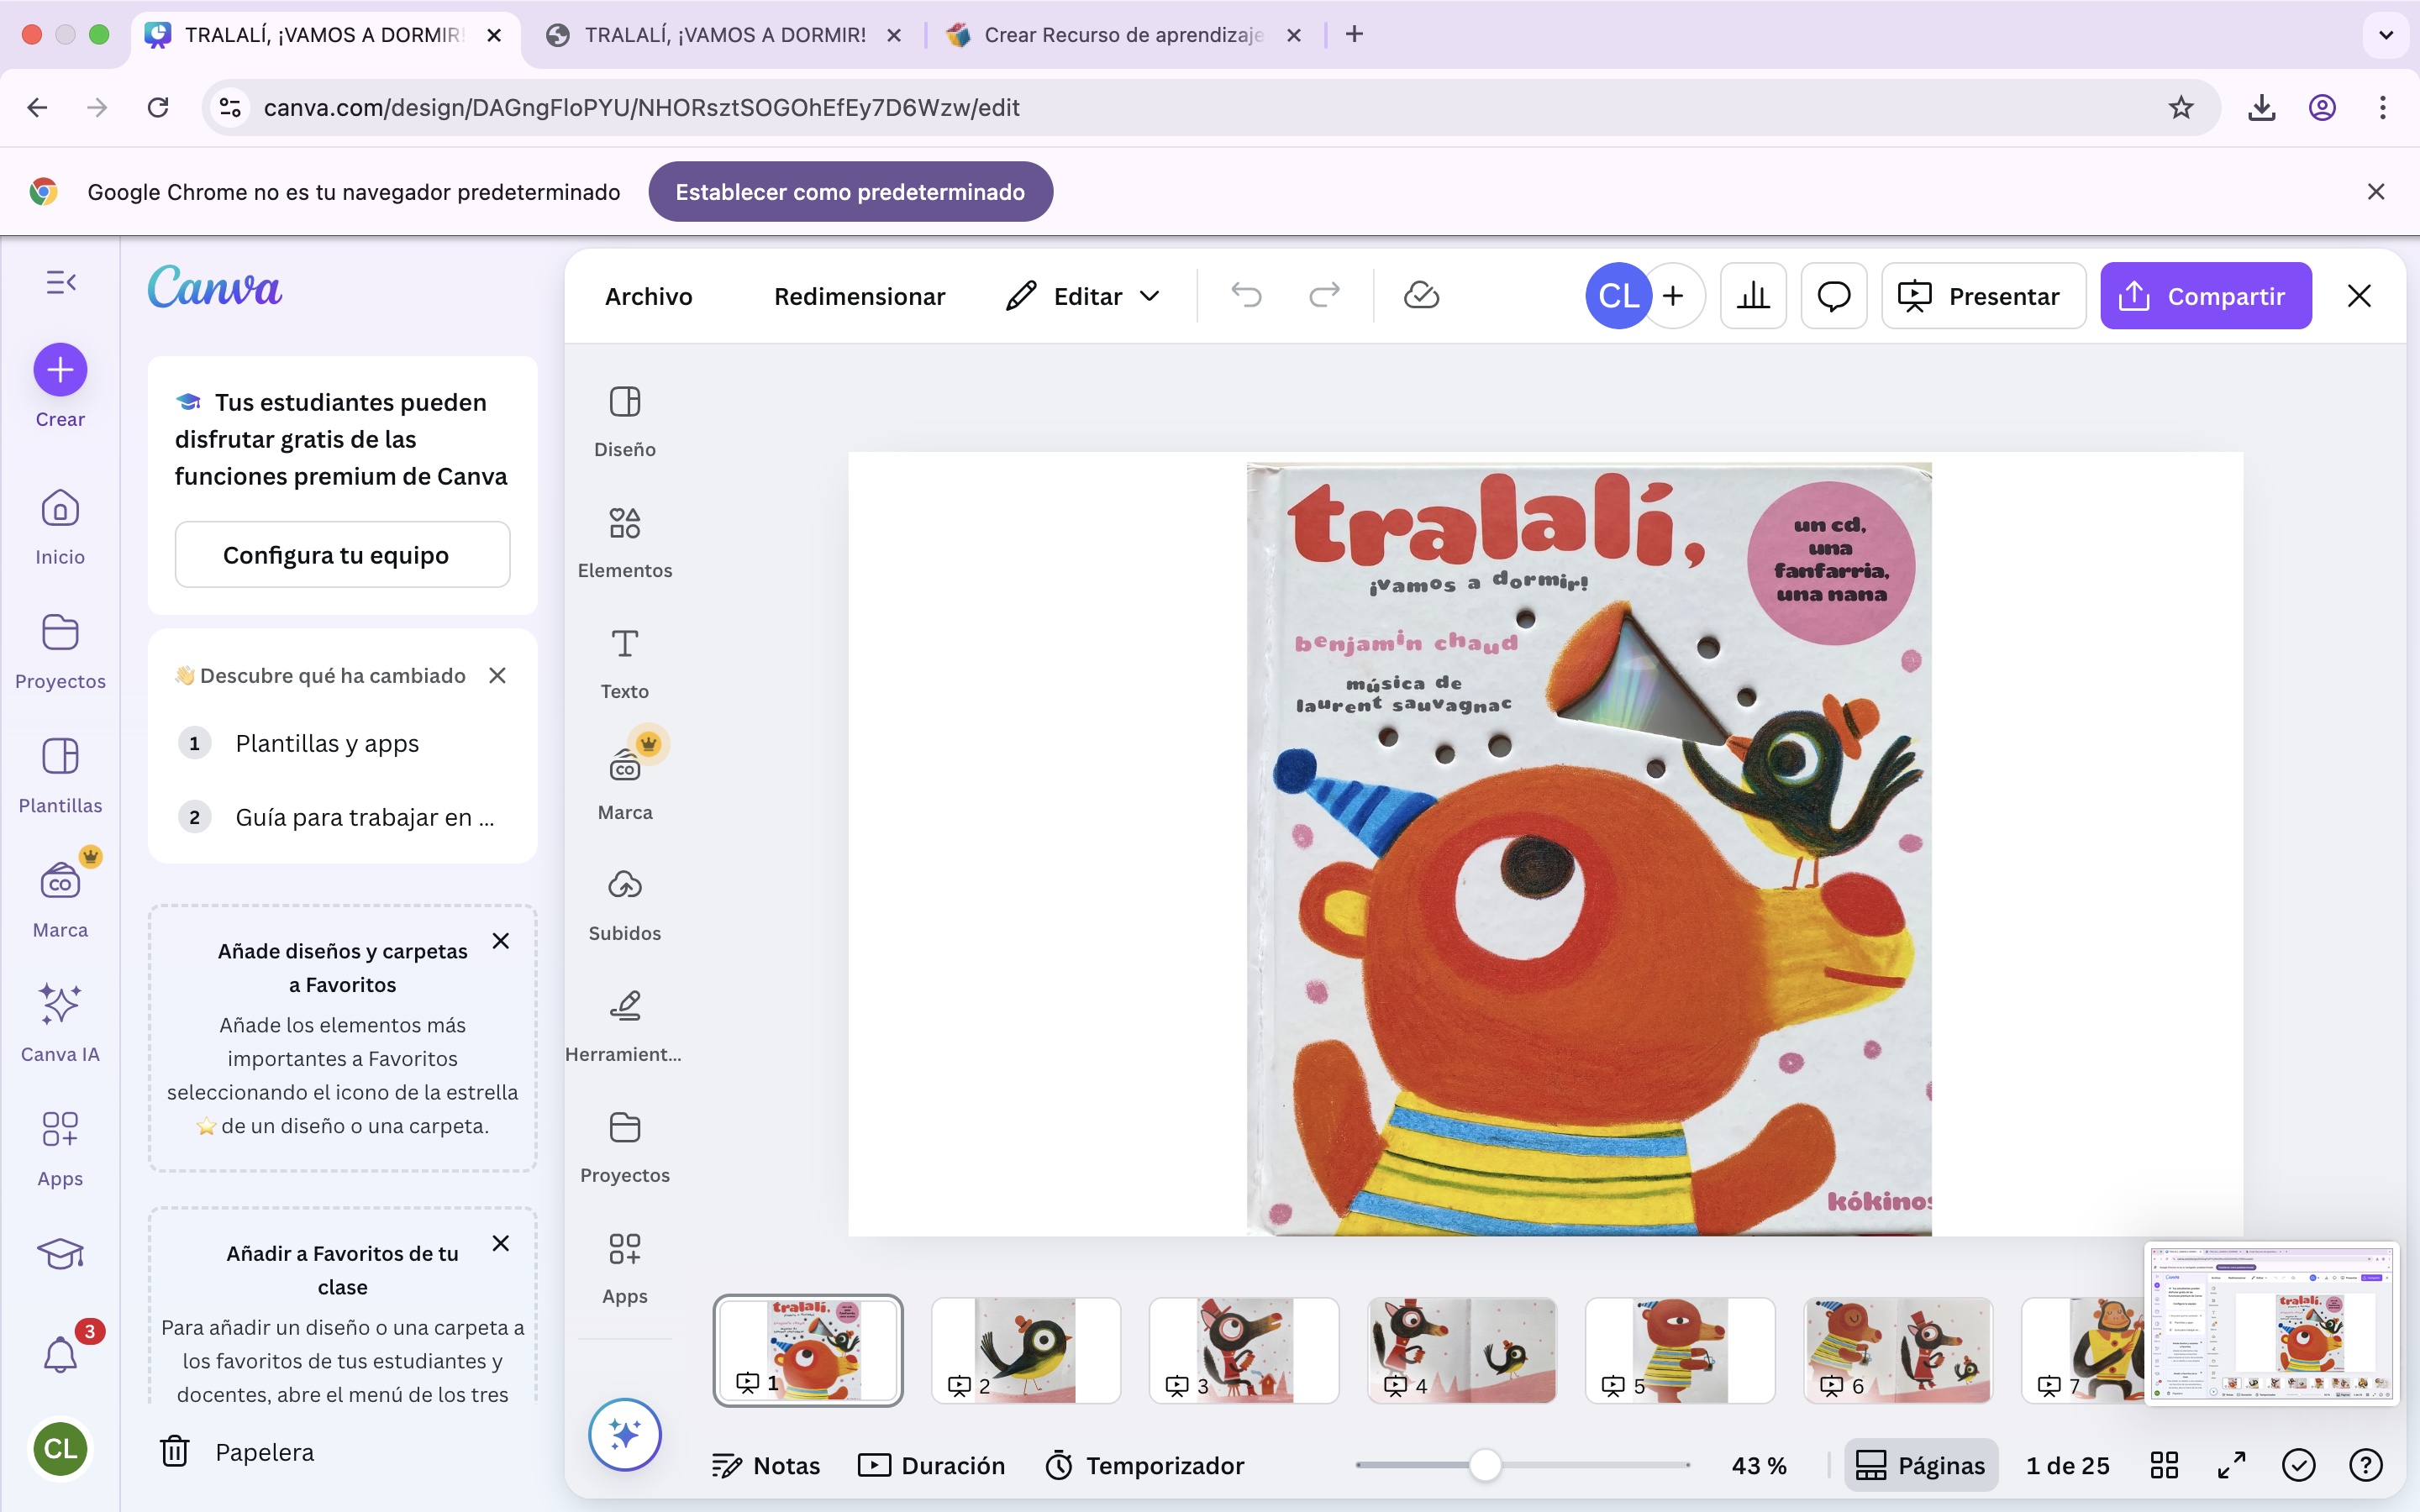Open the Subidos uploads panel

(625, 906)
